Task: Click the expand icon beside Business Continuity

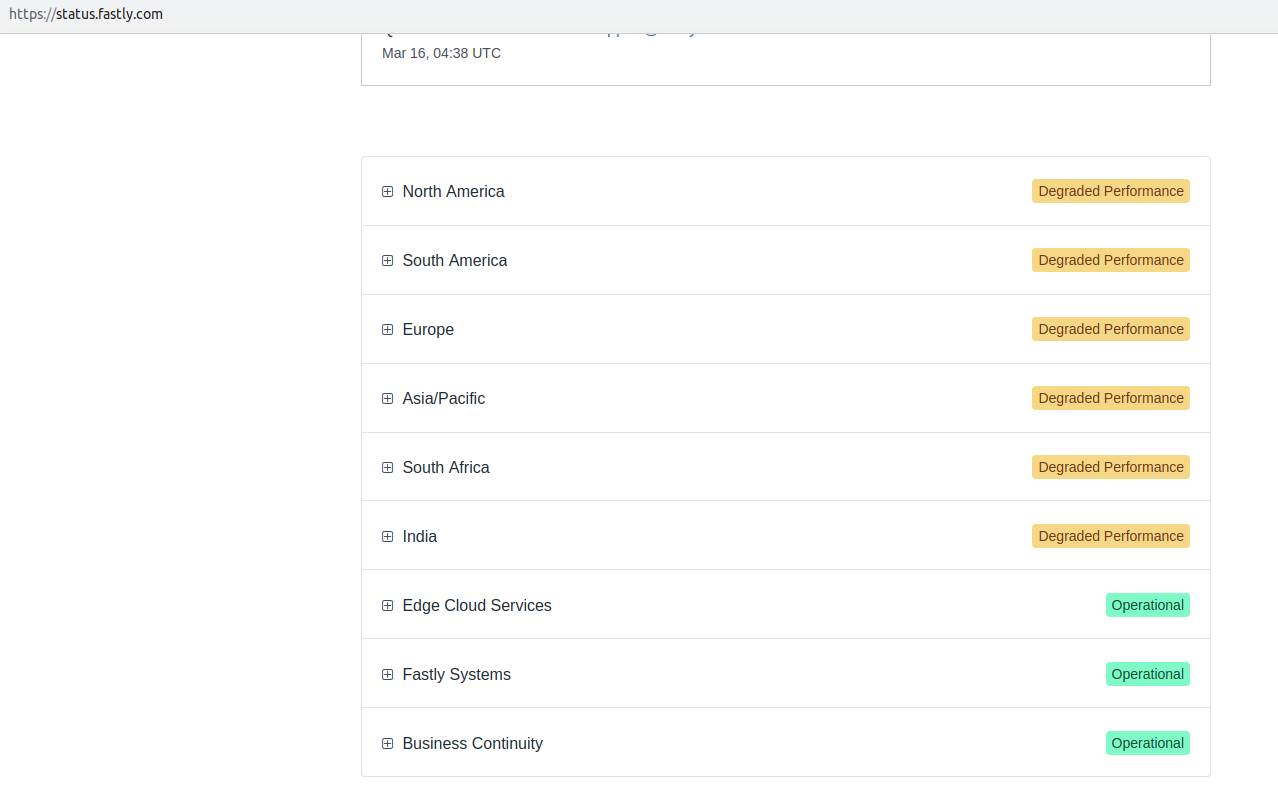Action: (388, 743)
